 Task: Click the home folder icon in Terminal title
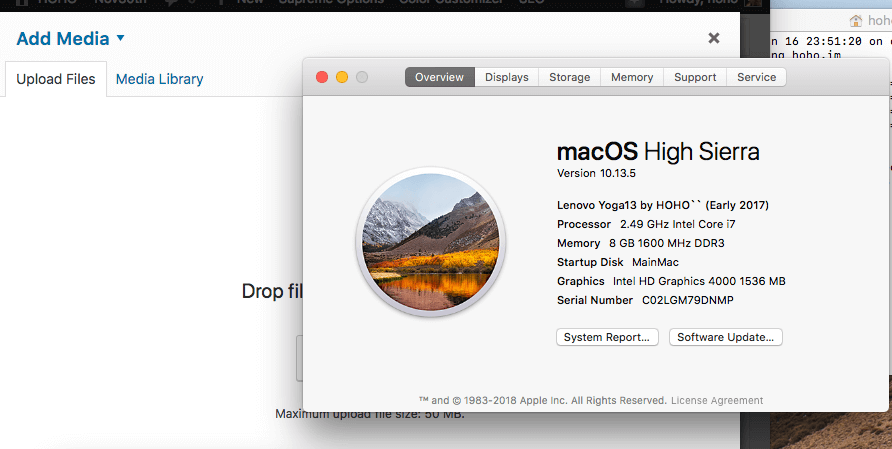tap(855, 21)
